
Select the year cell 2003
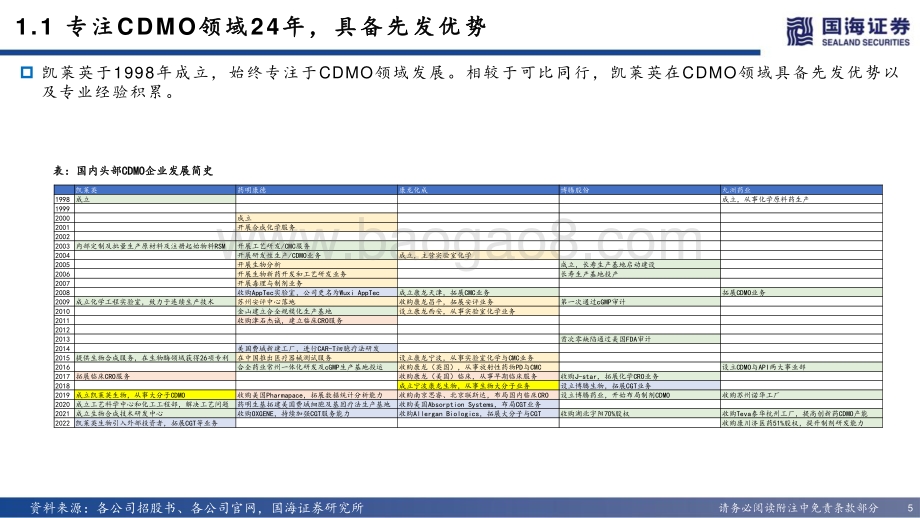[x=63, y=246]
